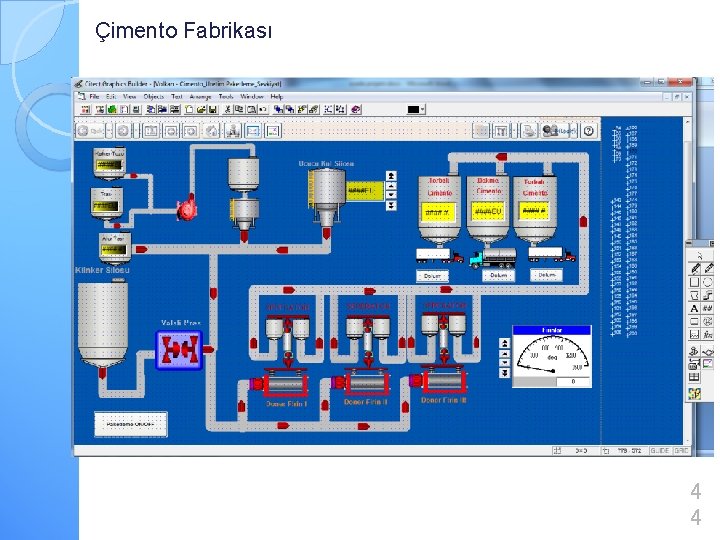Click the right Dolum button under truck

tap(546, 275)
